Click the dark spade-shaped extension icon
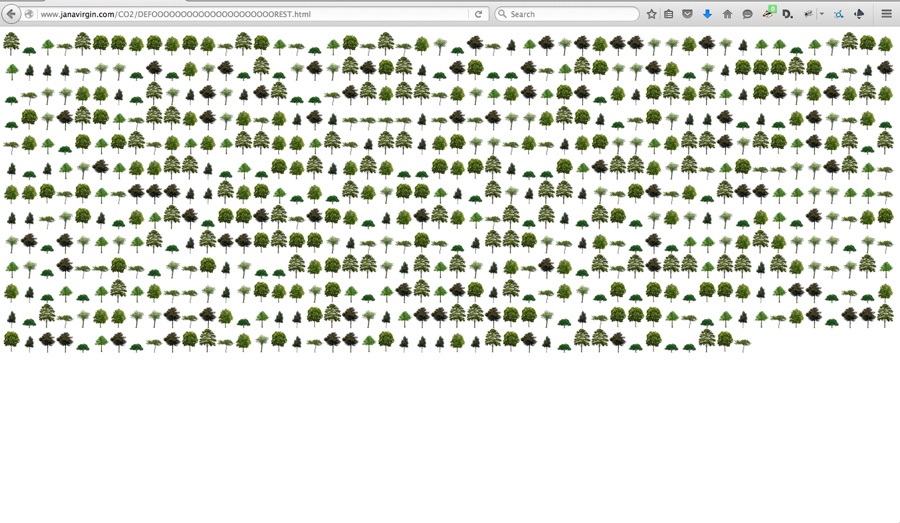900x523 pixels. 859,14
